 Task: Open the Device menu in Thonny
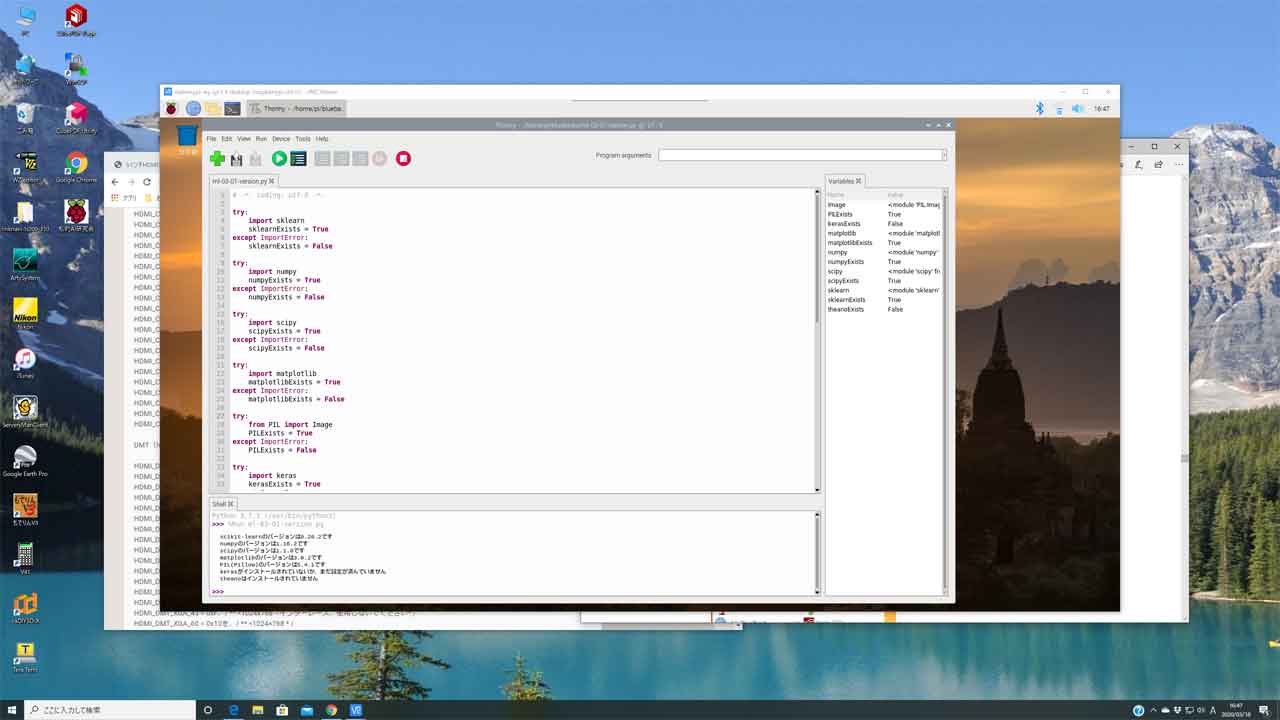tap(281, 139)
